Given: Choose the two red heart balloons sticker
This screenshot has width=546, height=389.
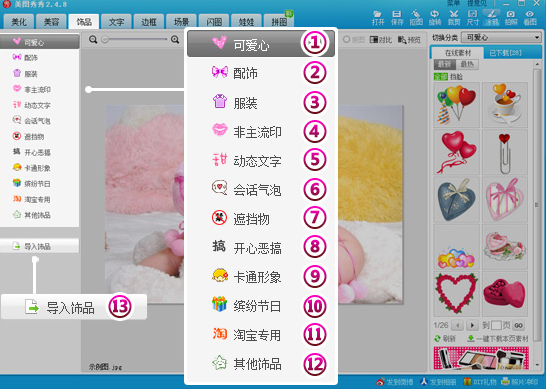Looking at the screenshot, I should point(457,152).
